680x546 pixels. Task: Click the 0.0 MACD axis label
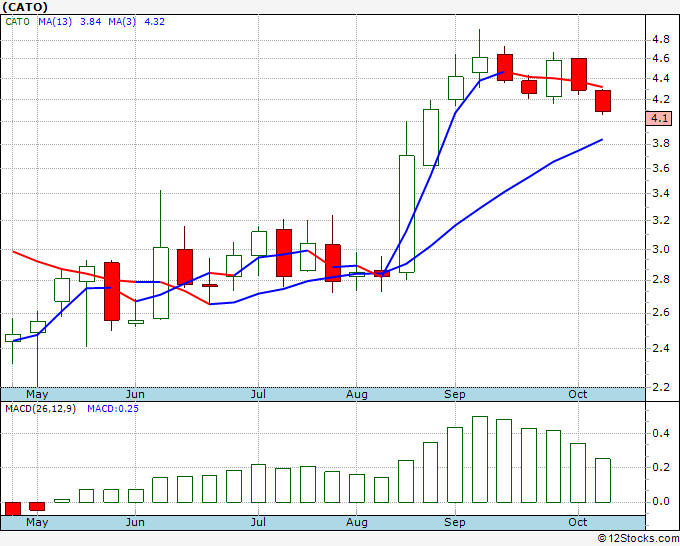[x=661, y=501]
